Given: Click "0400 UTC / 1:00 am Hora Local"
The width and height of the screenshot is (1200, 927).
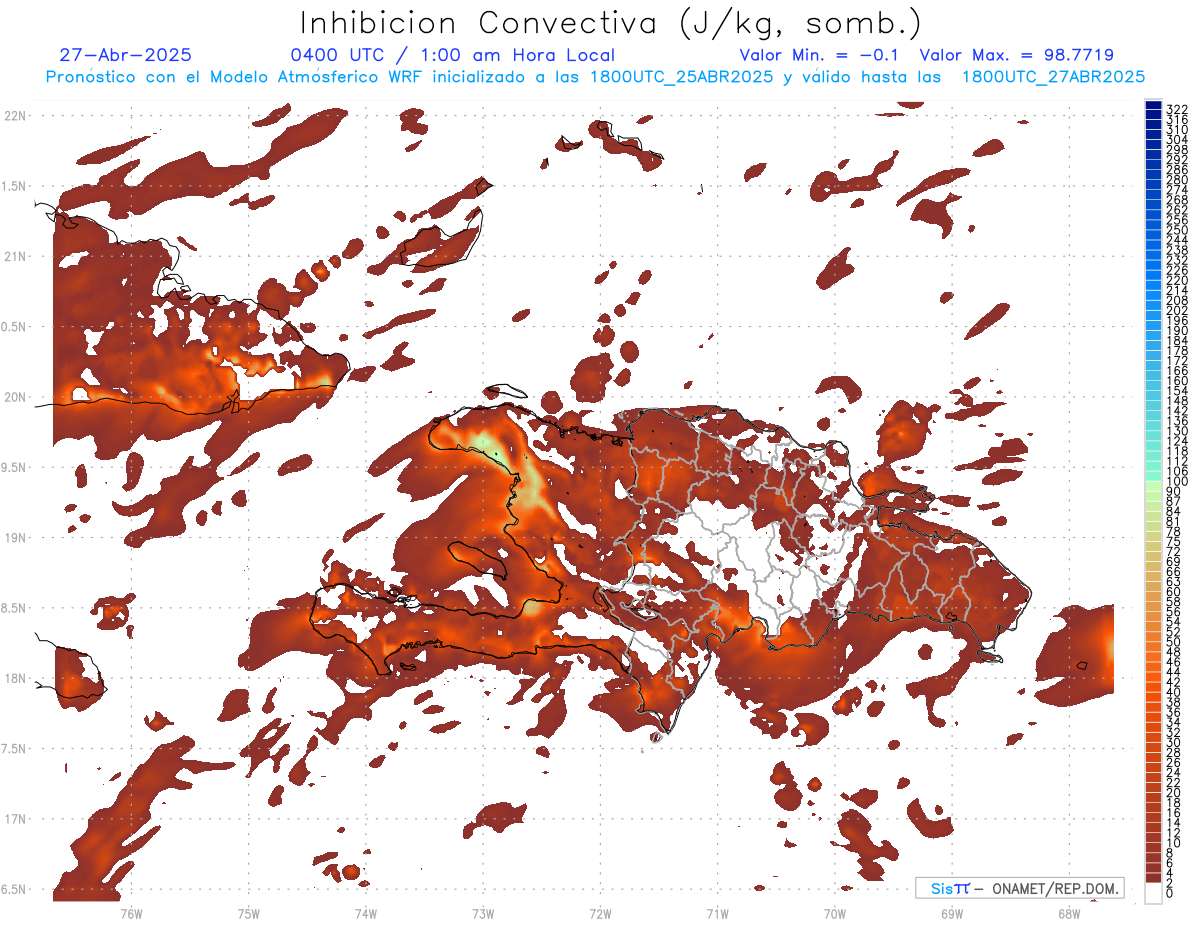Looking at the screenshot, I should pos(452,56).
